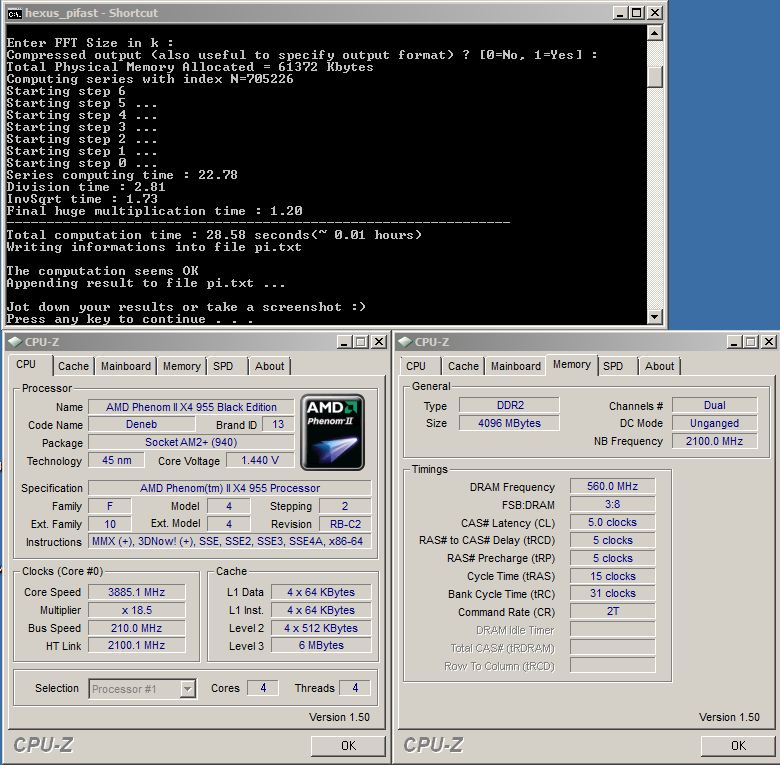
Task: Click the L1 Data cache value
Action: tap(321, 592)
